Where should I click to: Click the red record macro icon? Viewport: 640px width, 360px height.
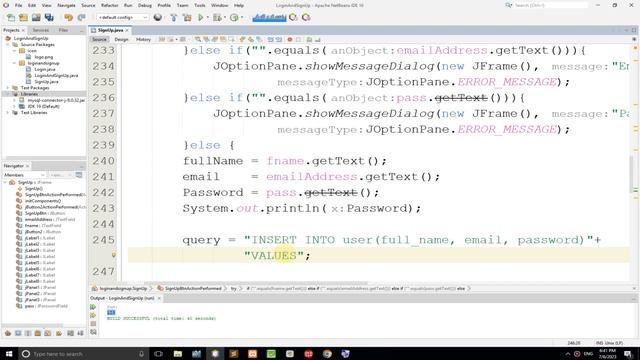pyautogui.click(x=290, y=40)
